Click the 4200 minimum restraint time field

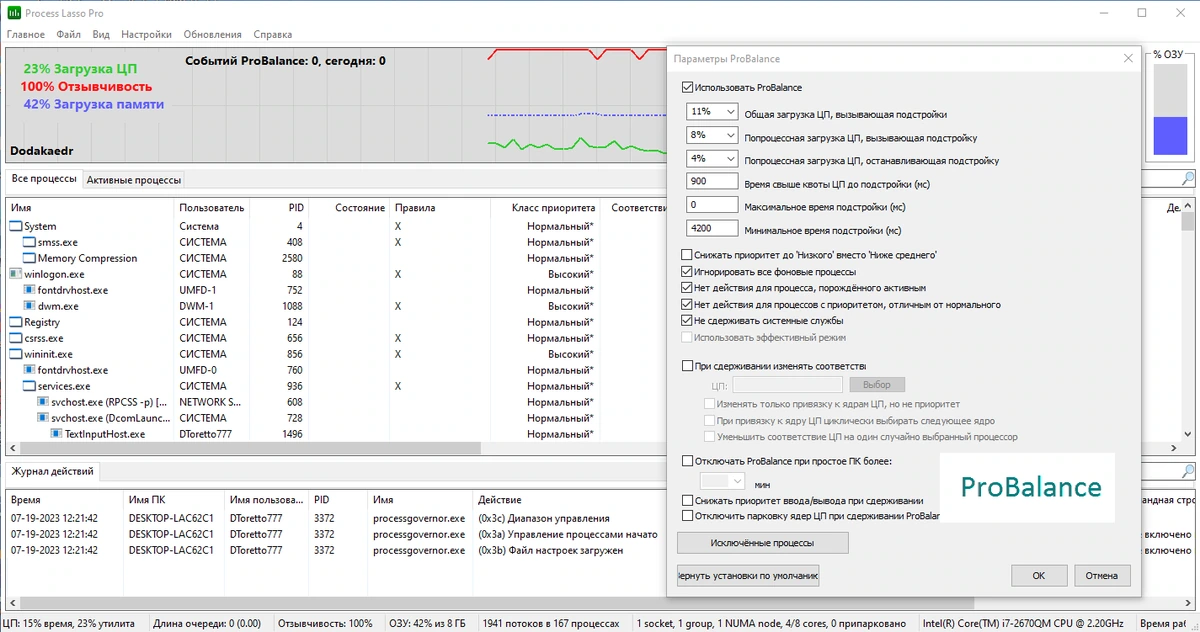[x=712, y=228]
